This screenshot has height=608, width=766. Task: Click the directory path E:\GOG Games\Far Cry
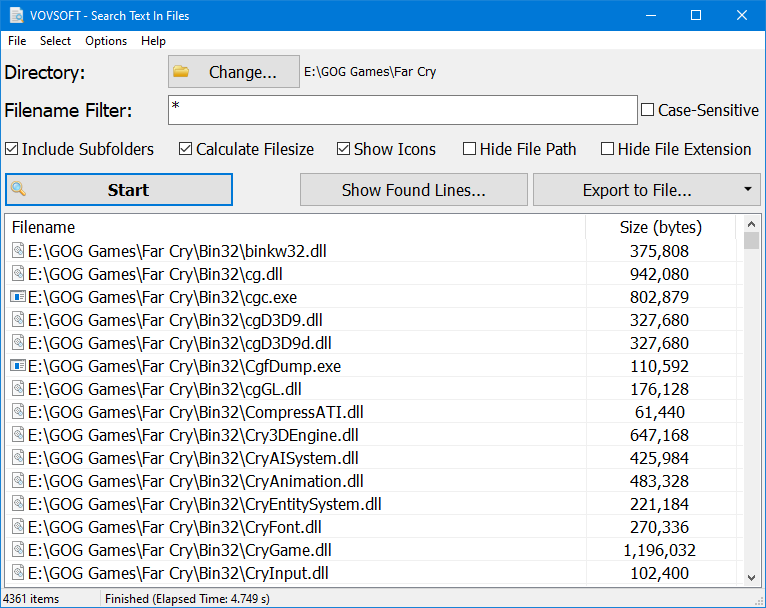click(370, 72)
